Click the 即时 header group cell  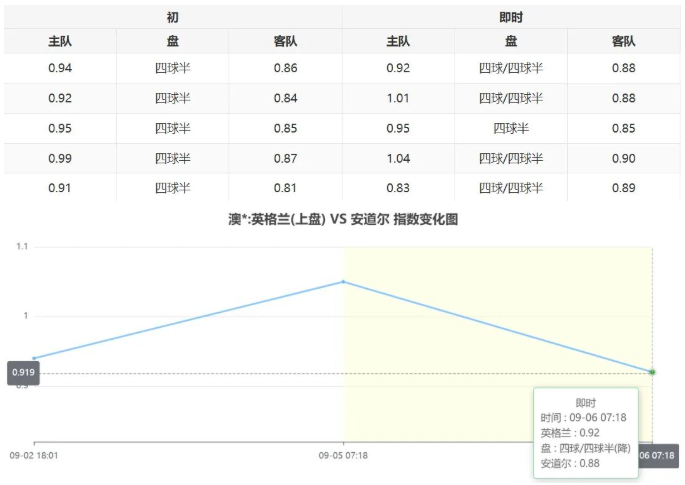click(511, 17)
